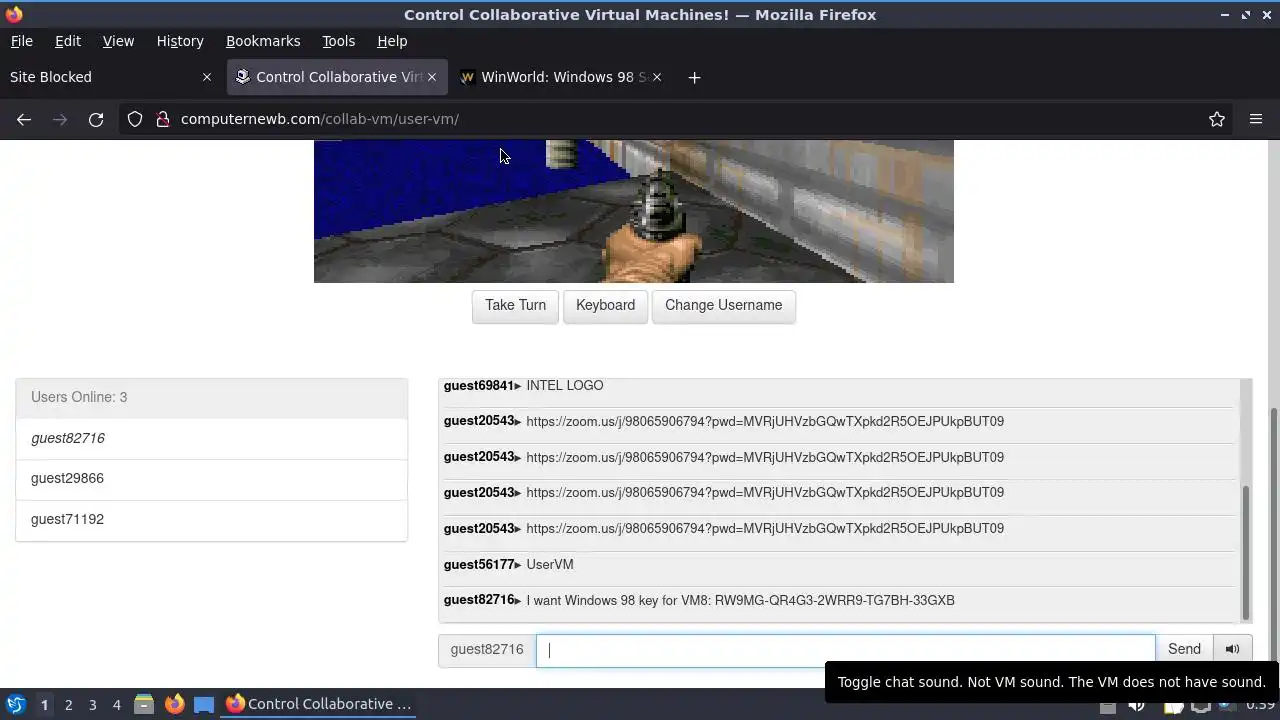The width and height of the screenshot is (1280, 720).
Task: Open the on-screen Keyboard button
Action: [605, 305]
